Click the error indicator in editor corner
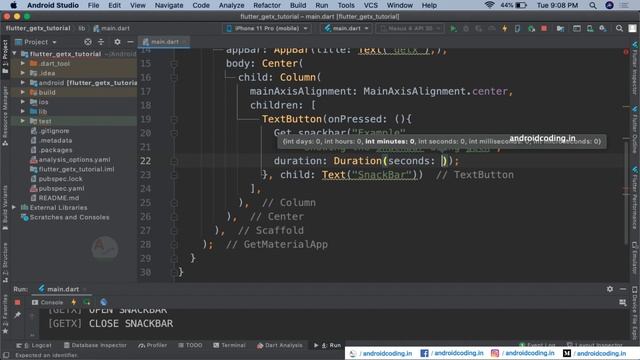The height and width of the screenshot is (360, 640). 626,52
